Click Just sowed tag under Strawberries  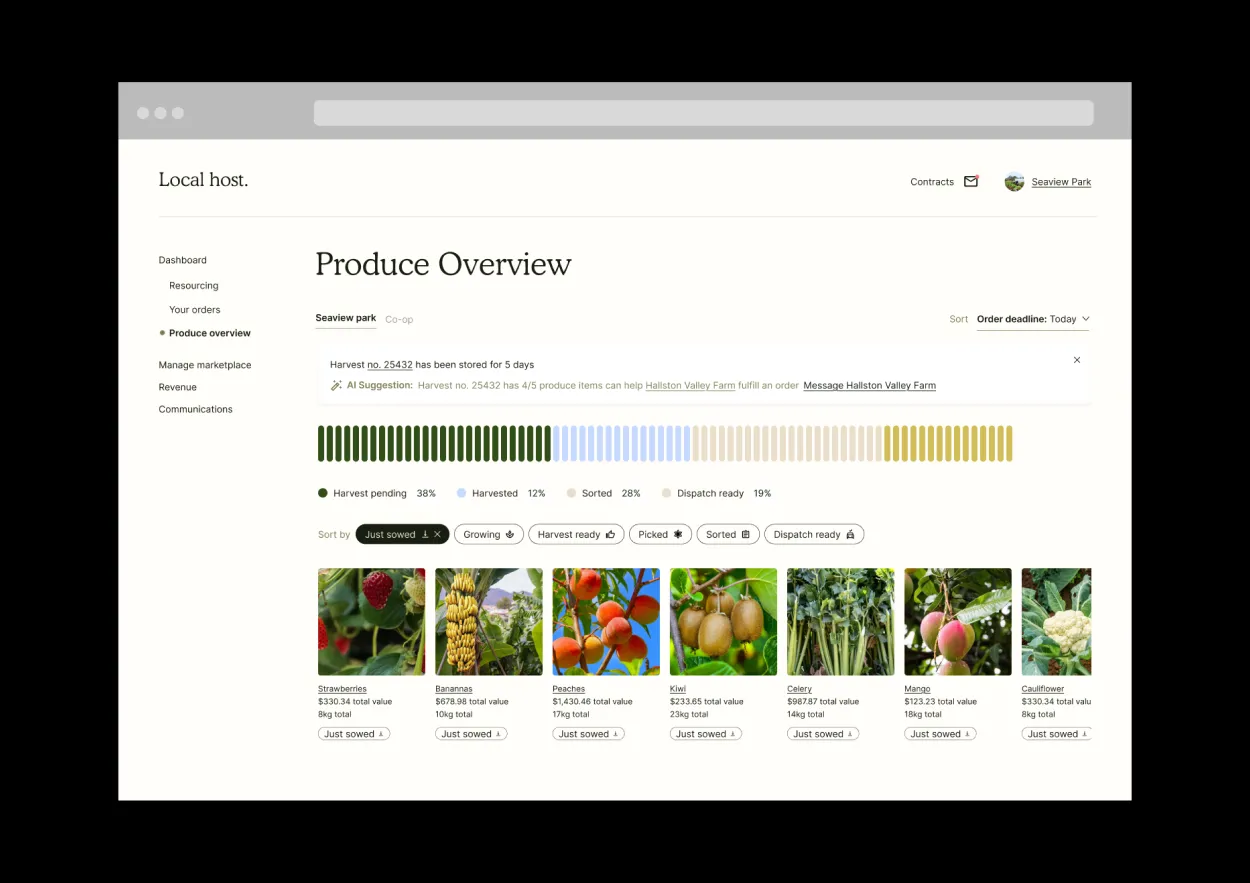click(x=354, y=734)
